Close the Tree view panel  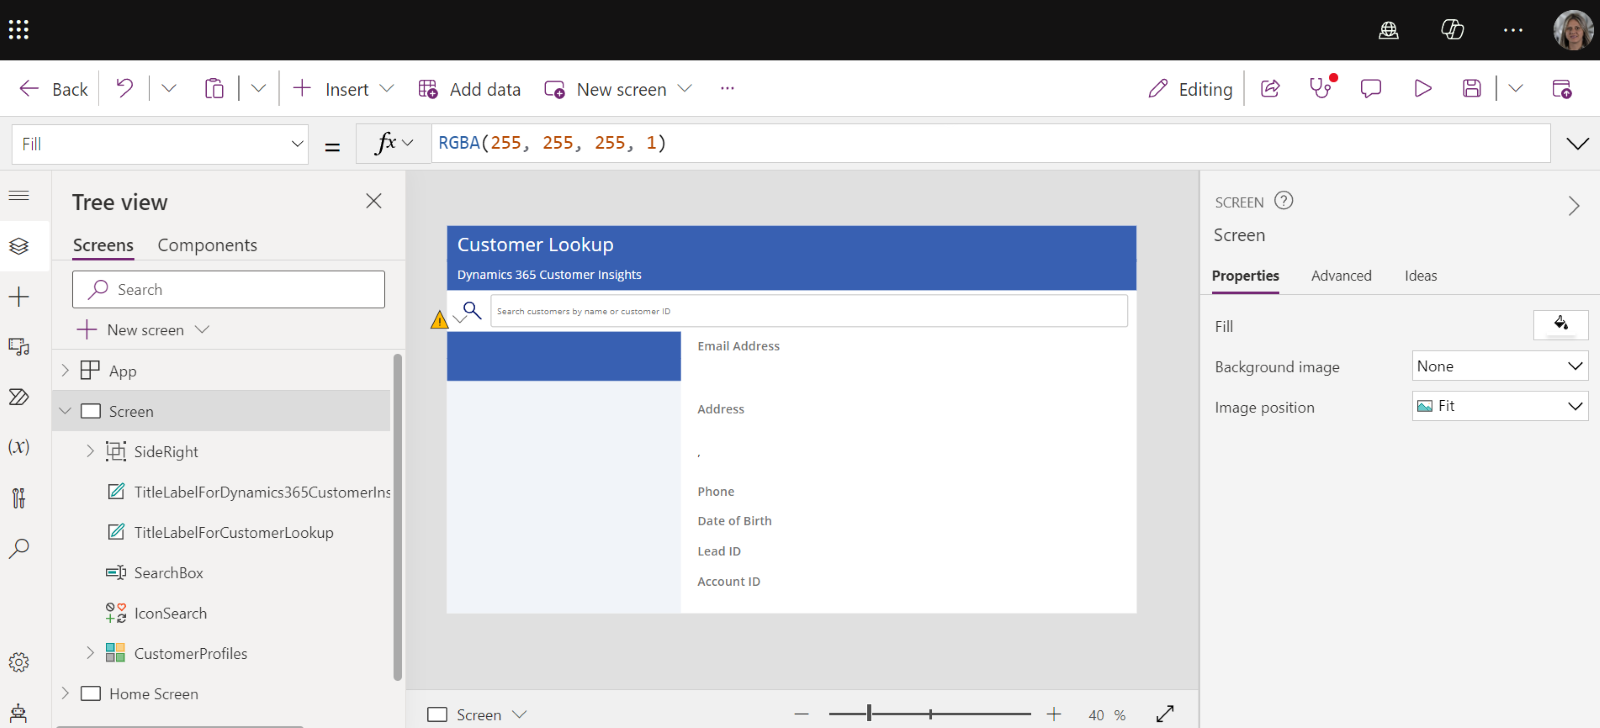374,201
